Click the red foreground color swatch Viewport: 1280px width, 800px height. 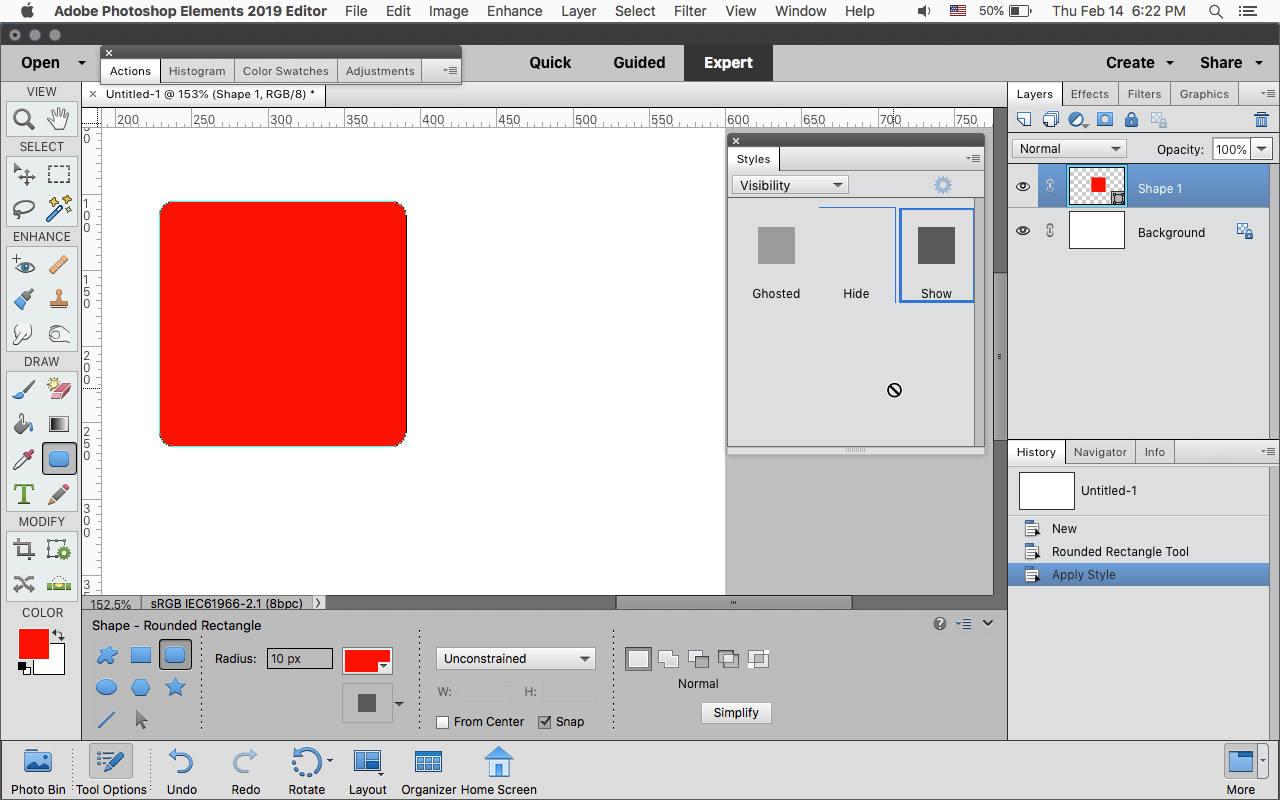tap(32, 644)
